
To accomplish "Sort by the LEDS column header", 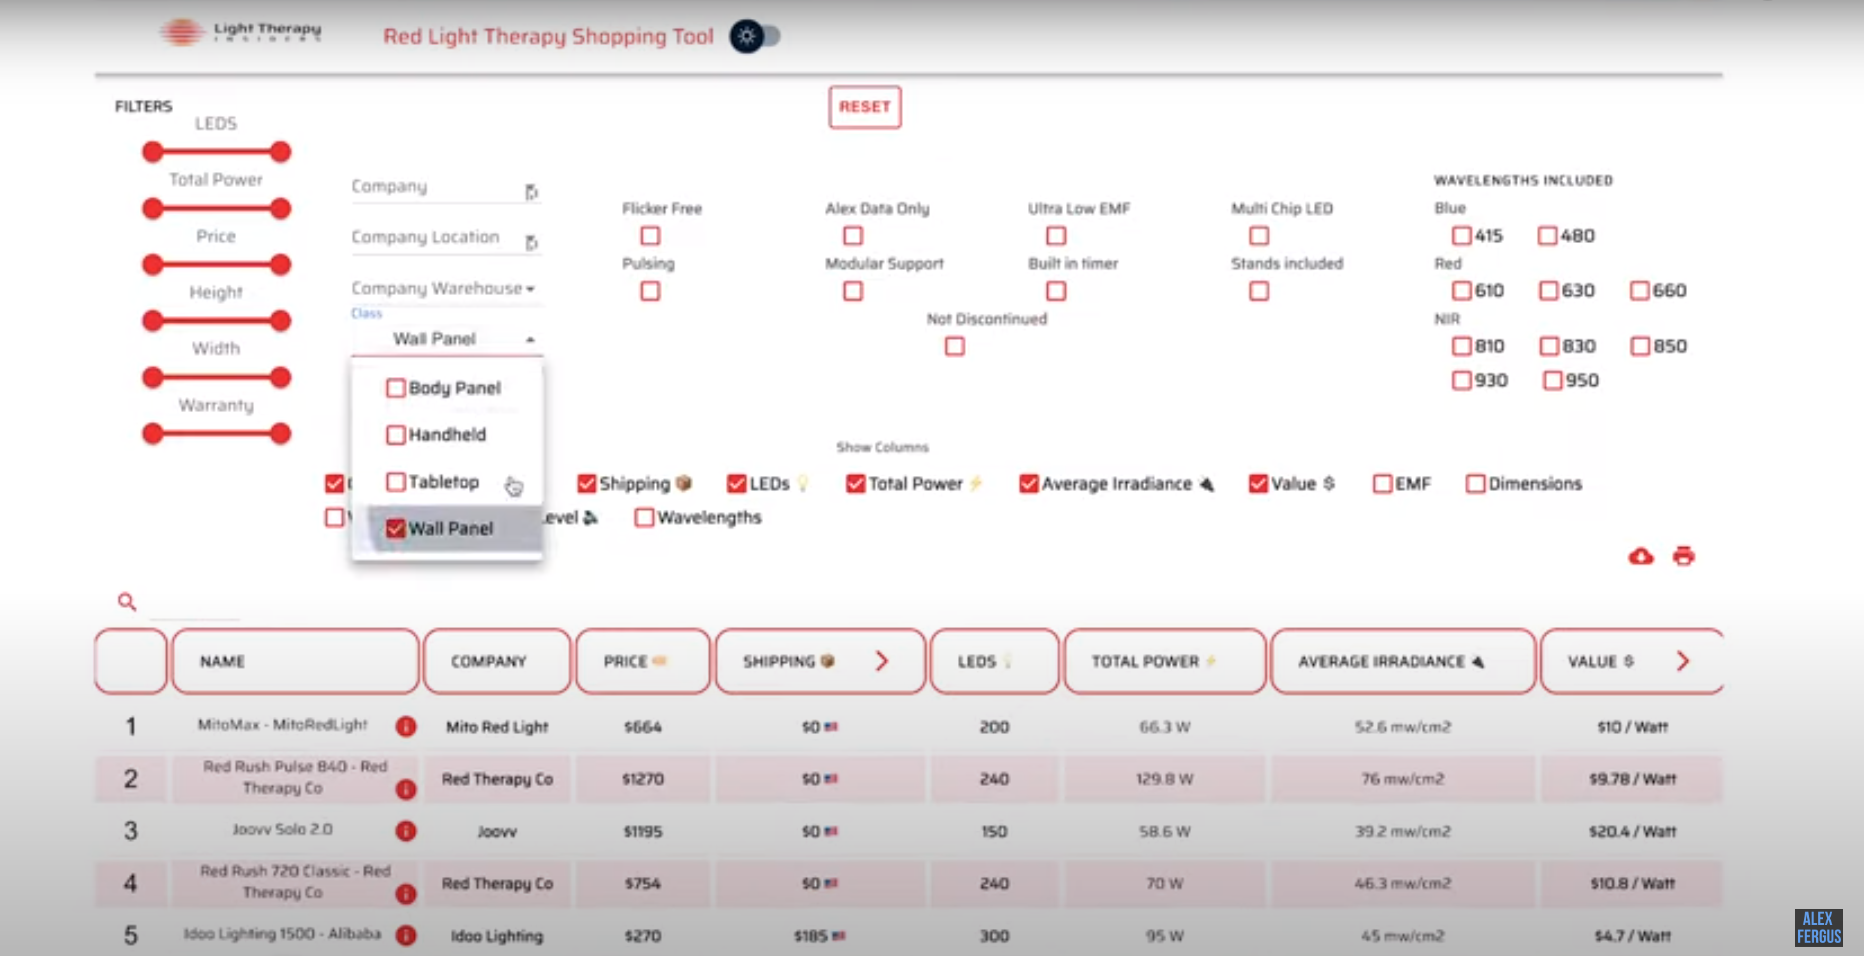I will (x=994, y=661).
